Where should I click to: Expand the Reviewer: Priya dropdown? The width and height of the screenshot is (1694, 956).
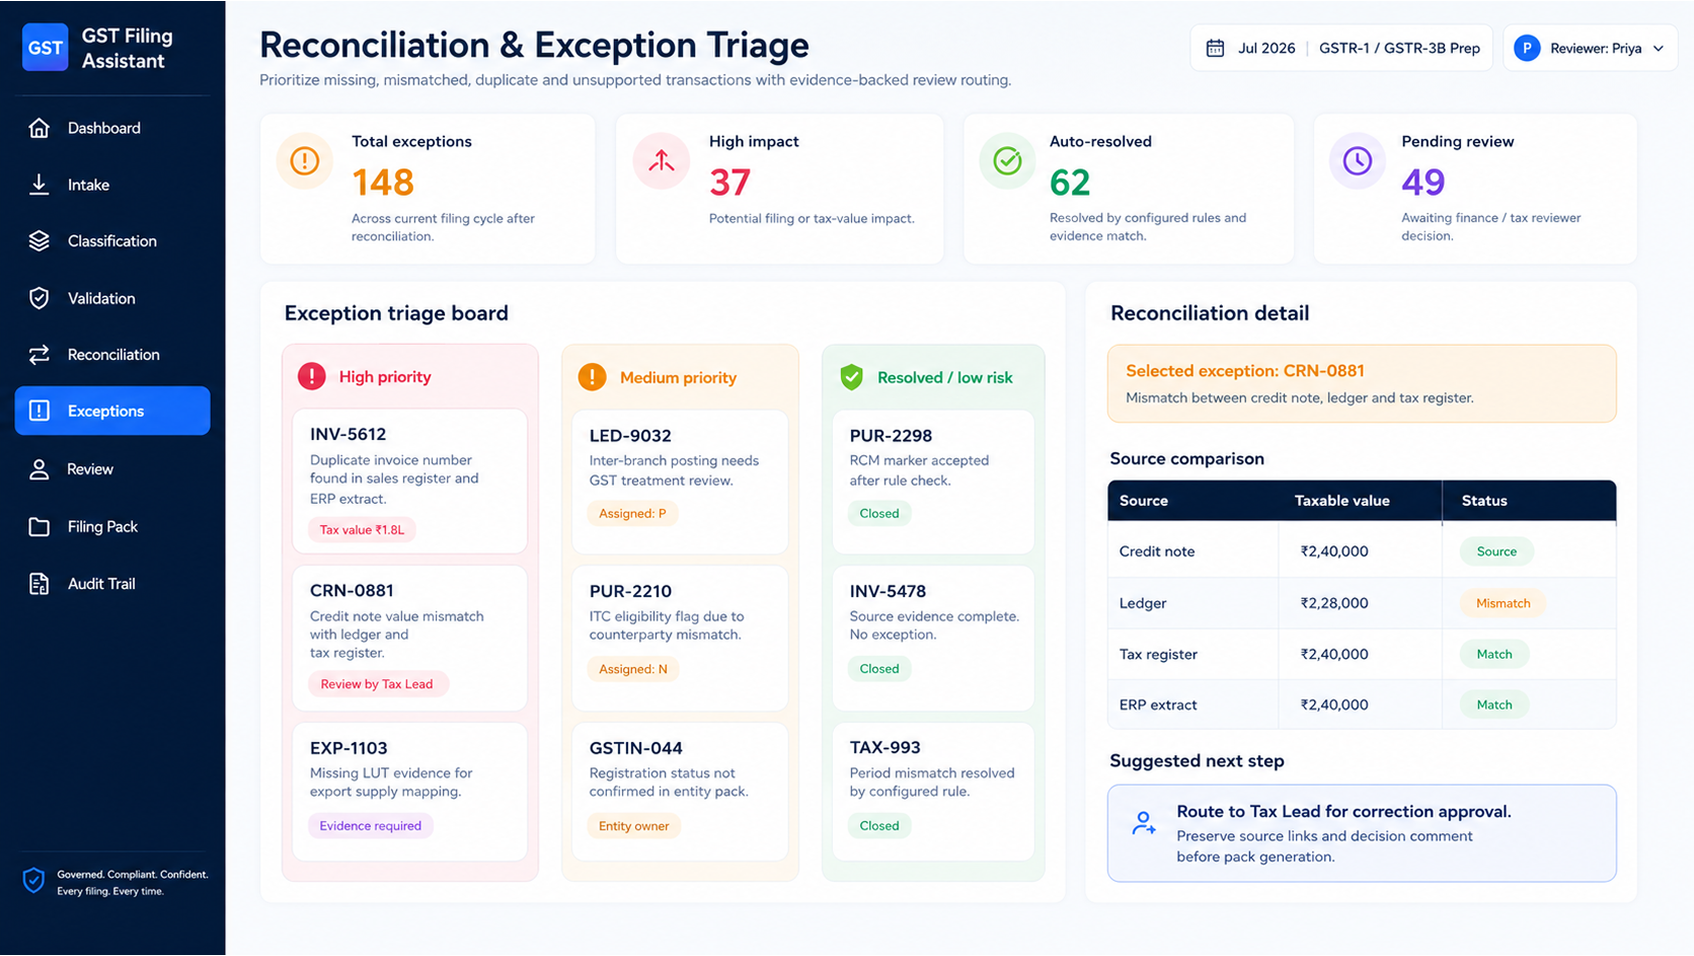pyautogui.click(x=1590, y=48)
